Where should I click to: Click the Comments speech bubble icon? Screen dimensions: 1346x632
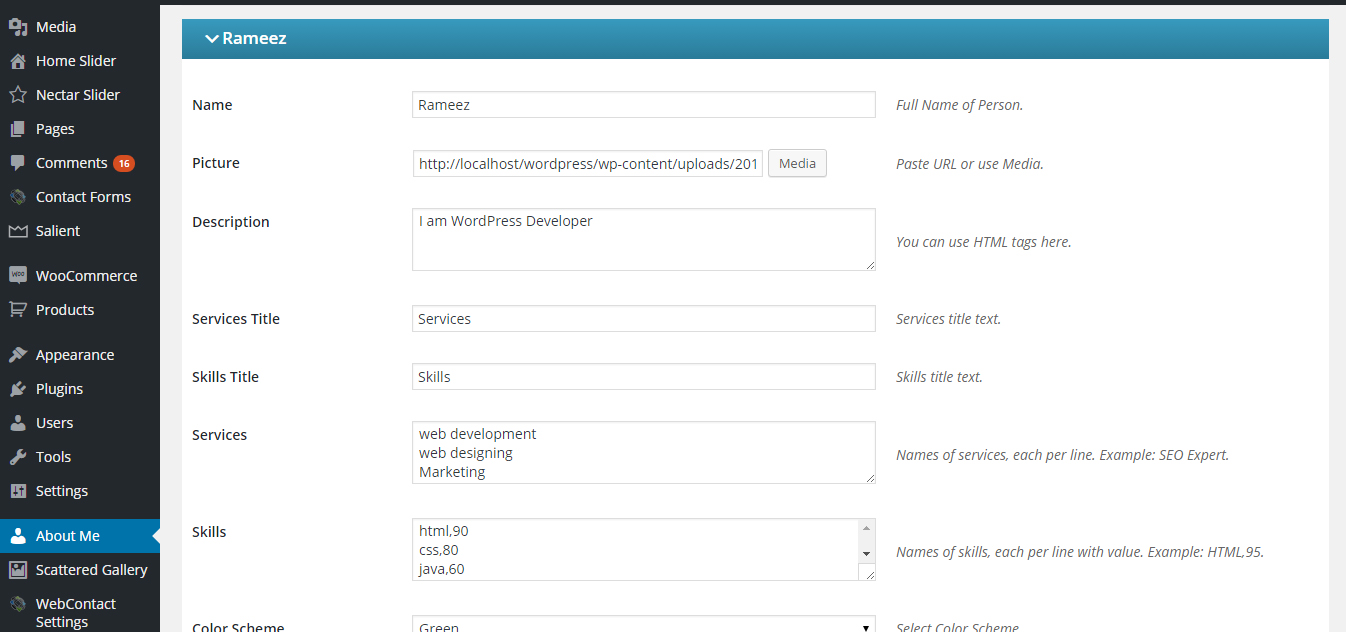click(x=17, y=163)
